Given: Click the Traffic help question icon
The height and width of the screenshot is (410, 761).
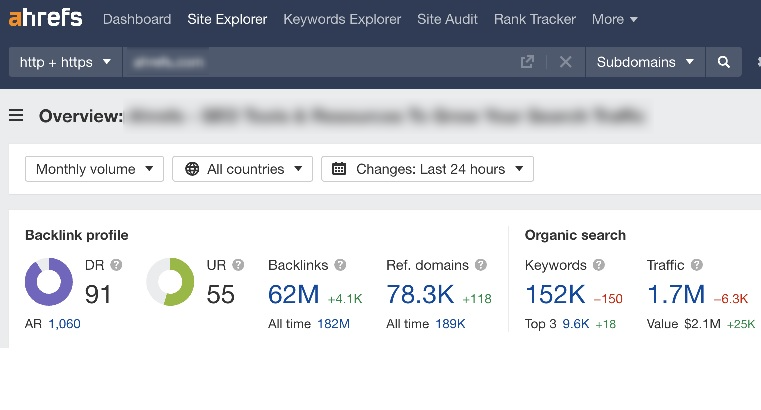Looking at the screenshot, I should pos(696,265).
